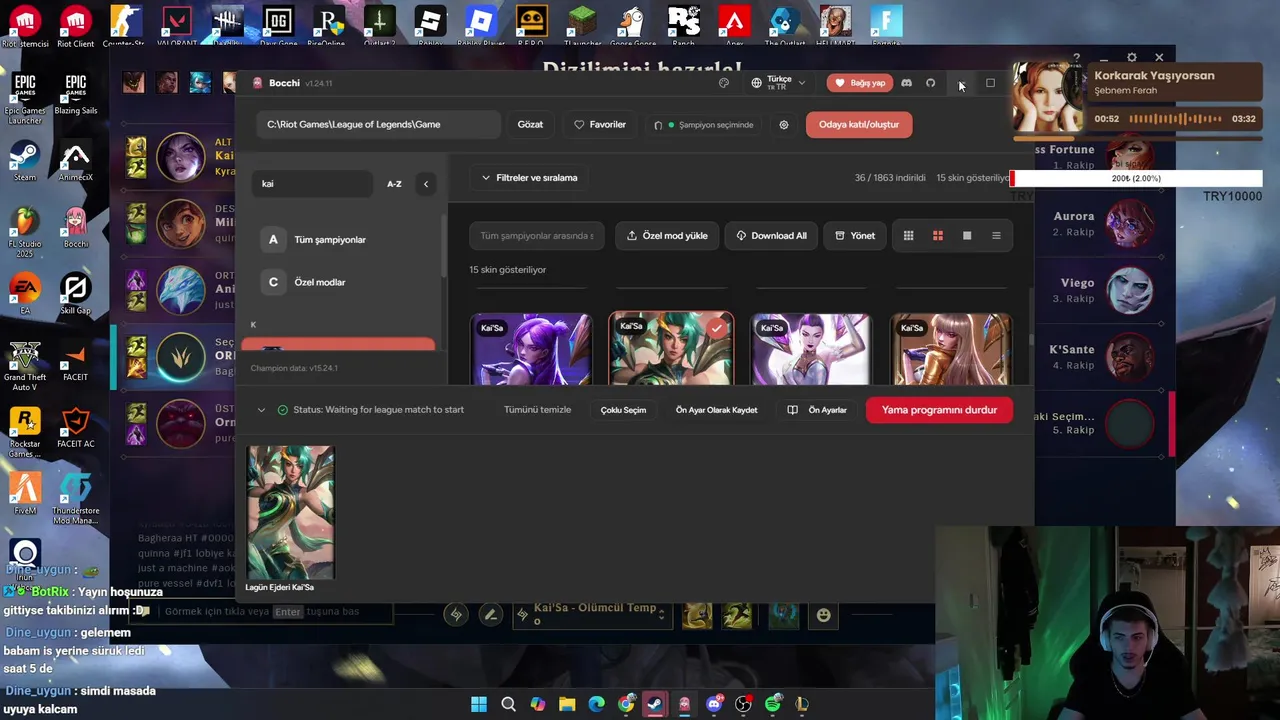
Task: Open the emote smiley button in League
Action: (x=823, y=615)
